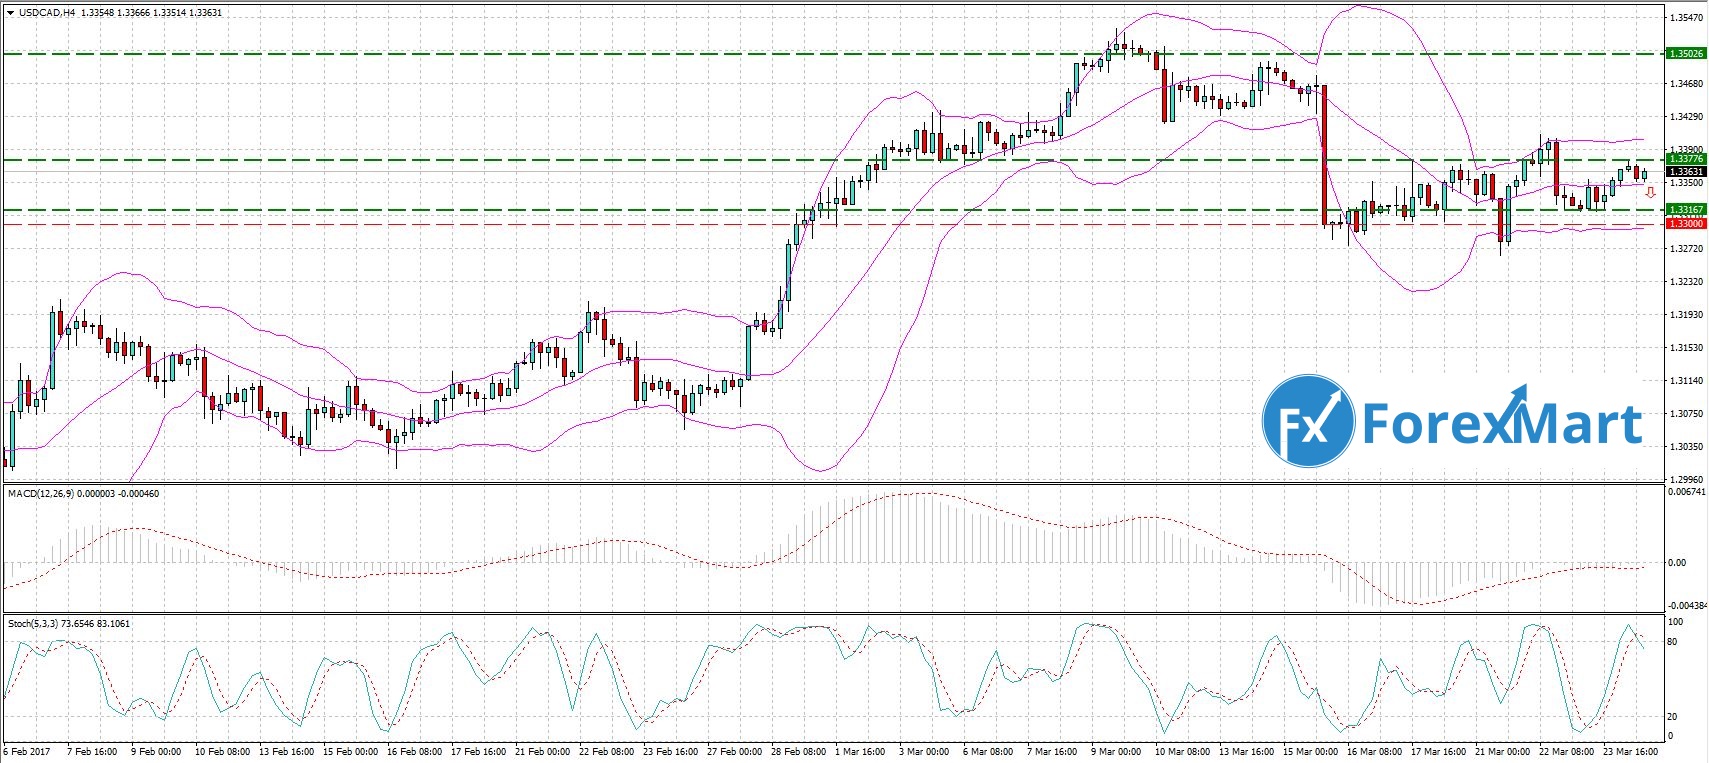
Task: Click the 15 Mar 00:00 time label
Action: coord(1310,752)
